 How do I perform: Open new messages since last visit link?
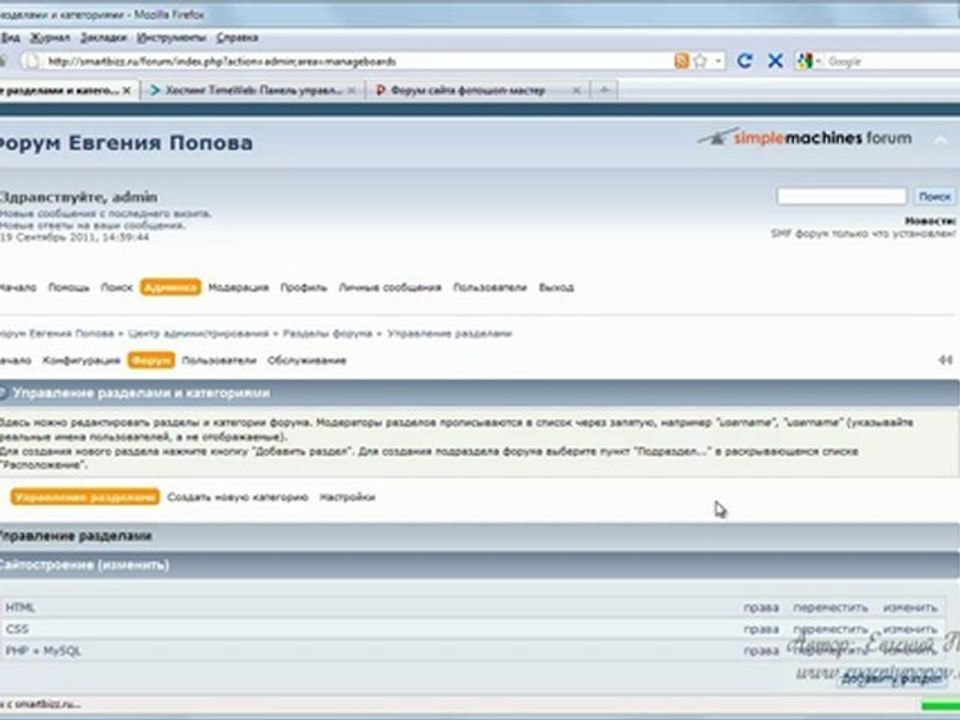[x=105, y=214]
